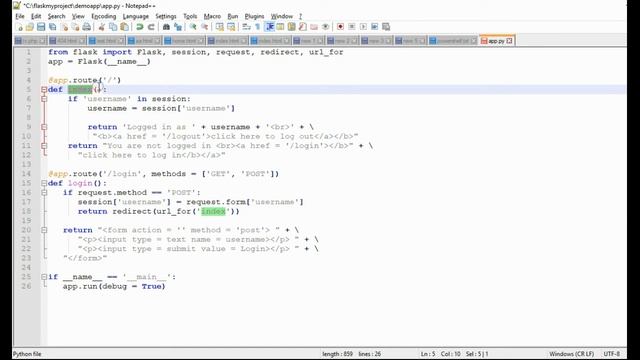Click the Close All documents toolbar icon
Image resolution: width=640 pixels, height=360 pixels.
(75, 27)
